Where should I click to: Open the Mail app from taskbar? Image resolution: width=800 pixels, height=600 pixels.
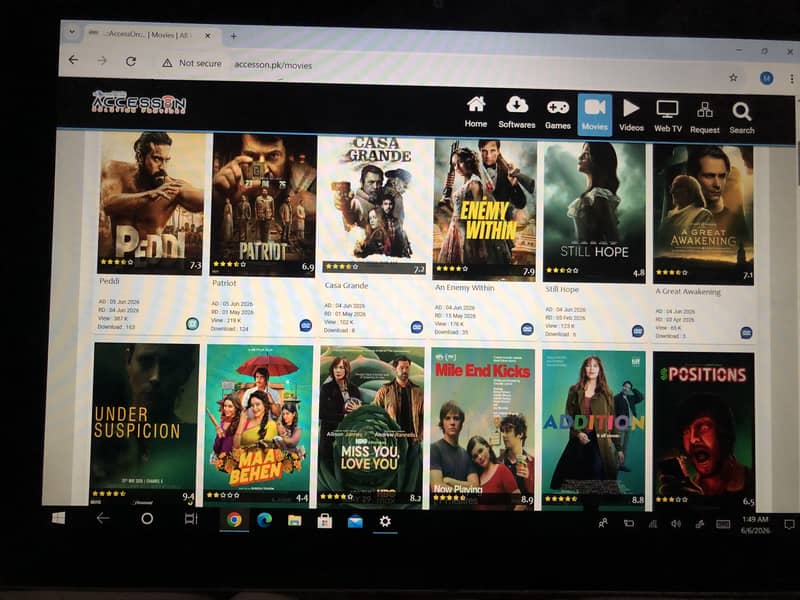click(x=355, y=521)
